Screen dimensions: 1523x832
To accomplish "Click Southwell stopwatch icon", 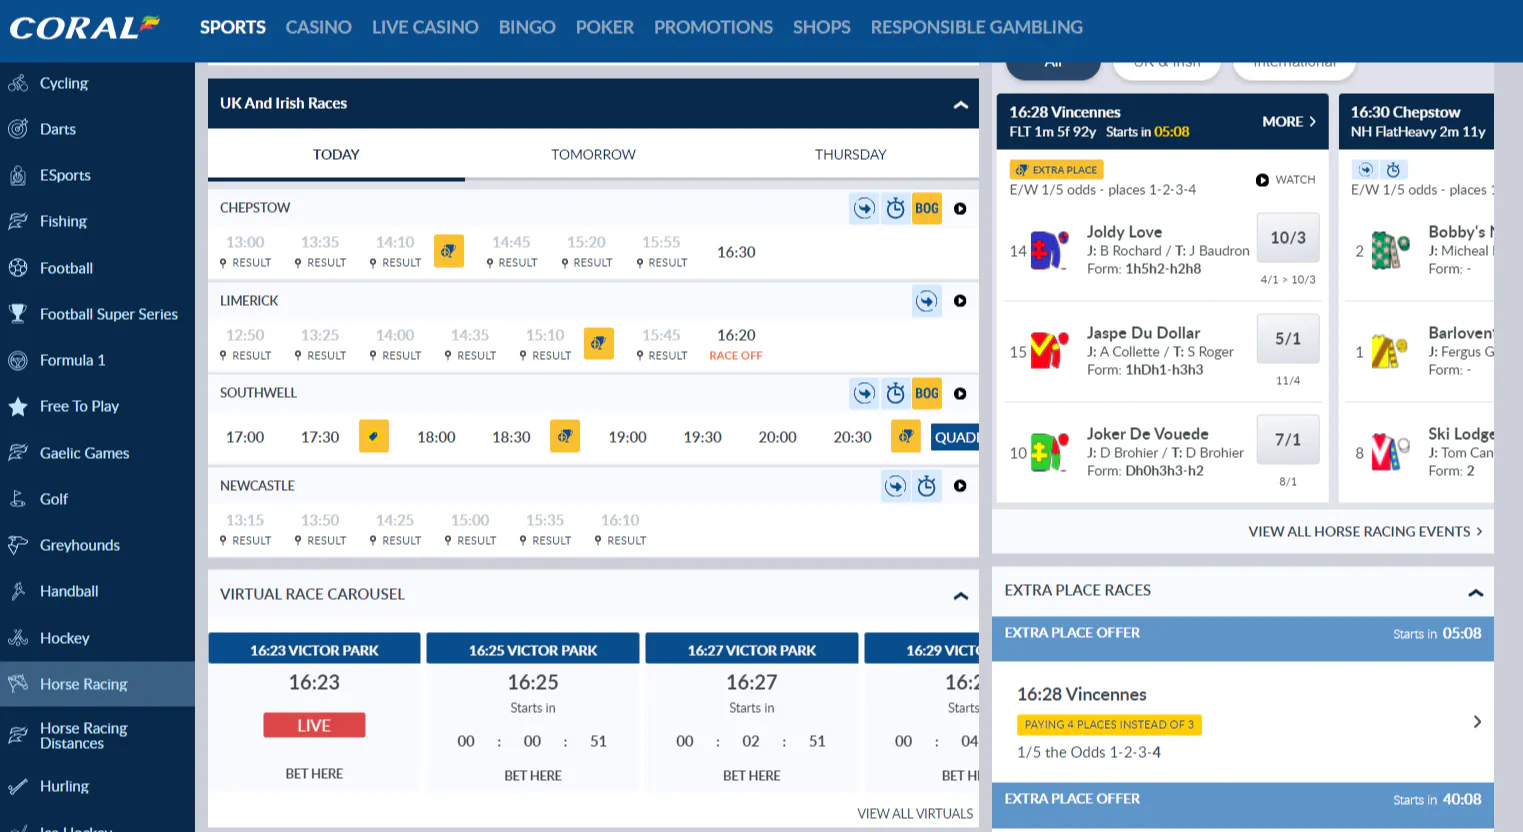I will [896, 393].
